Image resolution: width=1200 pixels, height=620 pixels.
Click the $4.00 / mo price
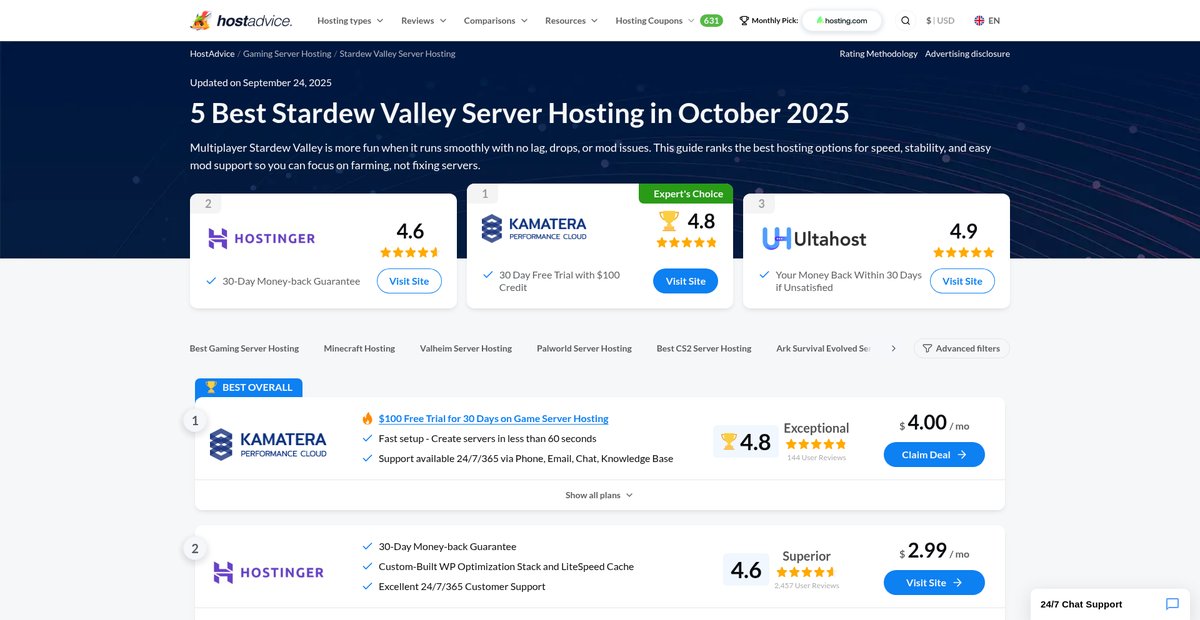[x=934, y=423]
